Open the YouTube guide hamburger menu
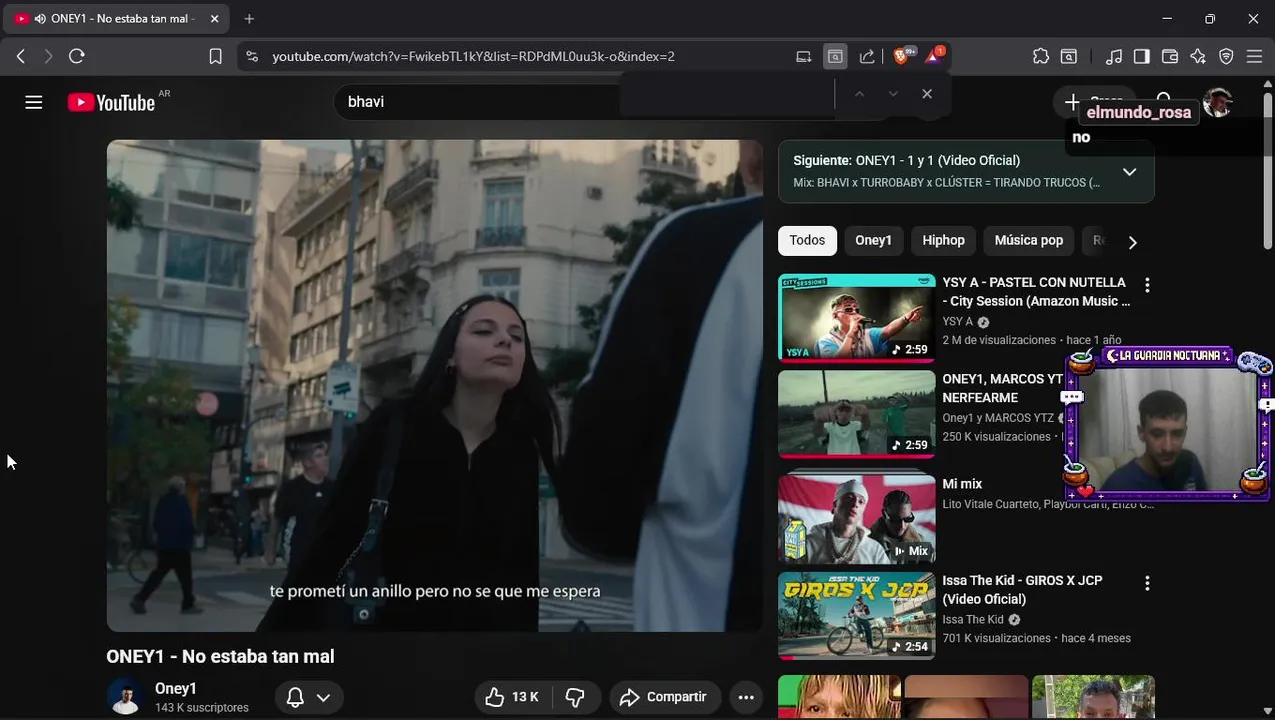Image resolution: width=1275 pixels, height=720 pixels. click(x=34, y=102)
